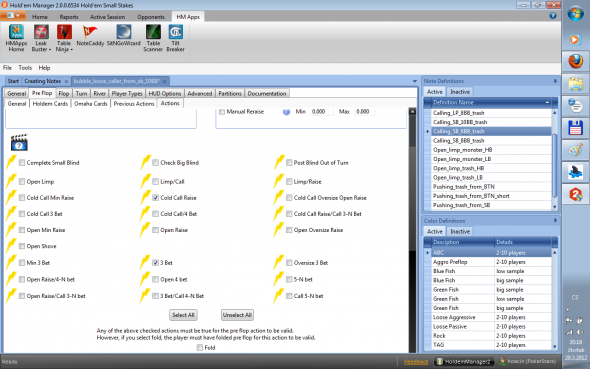The width and height of the screenshot is (590, 369).
Task: Enable Check Big Blind checkbox
Action: (x=155, y=162)
